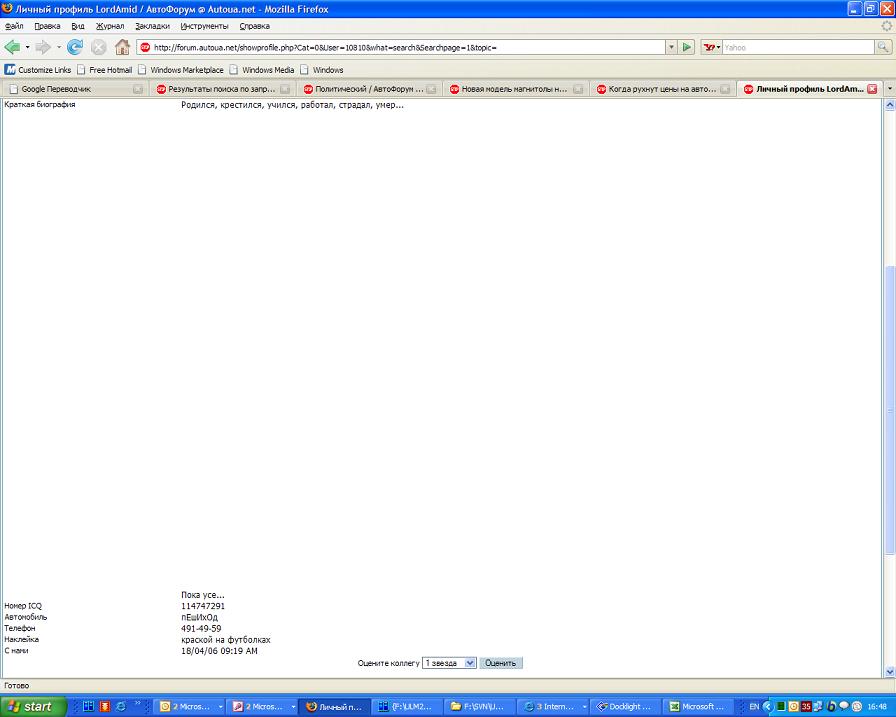
Task: Open the Free Hotmail bookmark
Action: (x=109, y=70)
